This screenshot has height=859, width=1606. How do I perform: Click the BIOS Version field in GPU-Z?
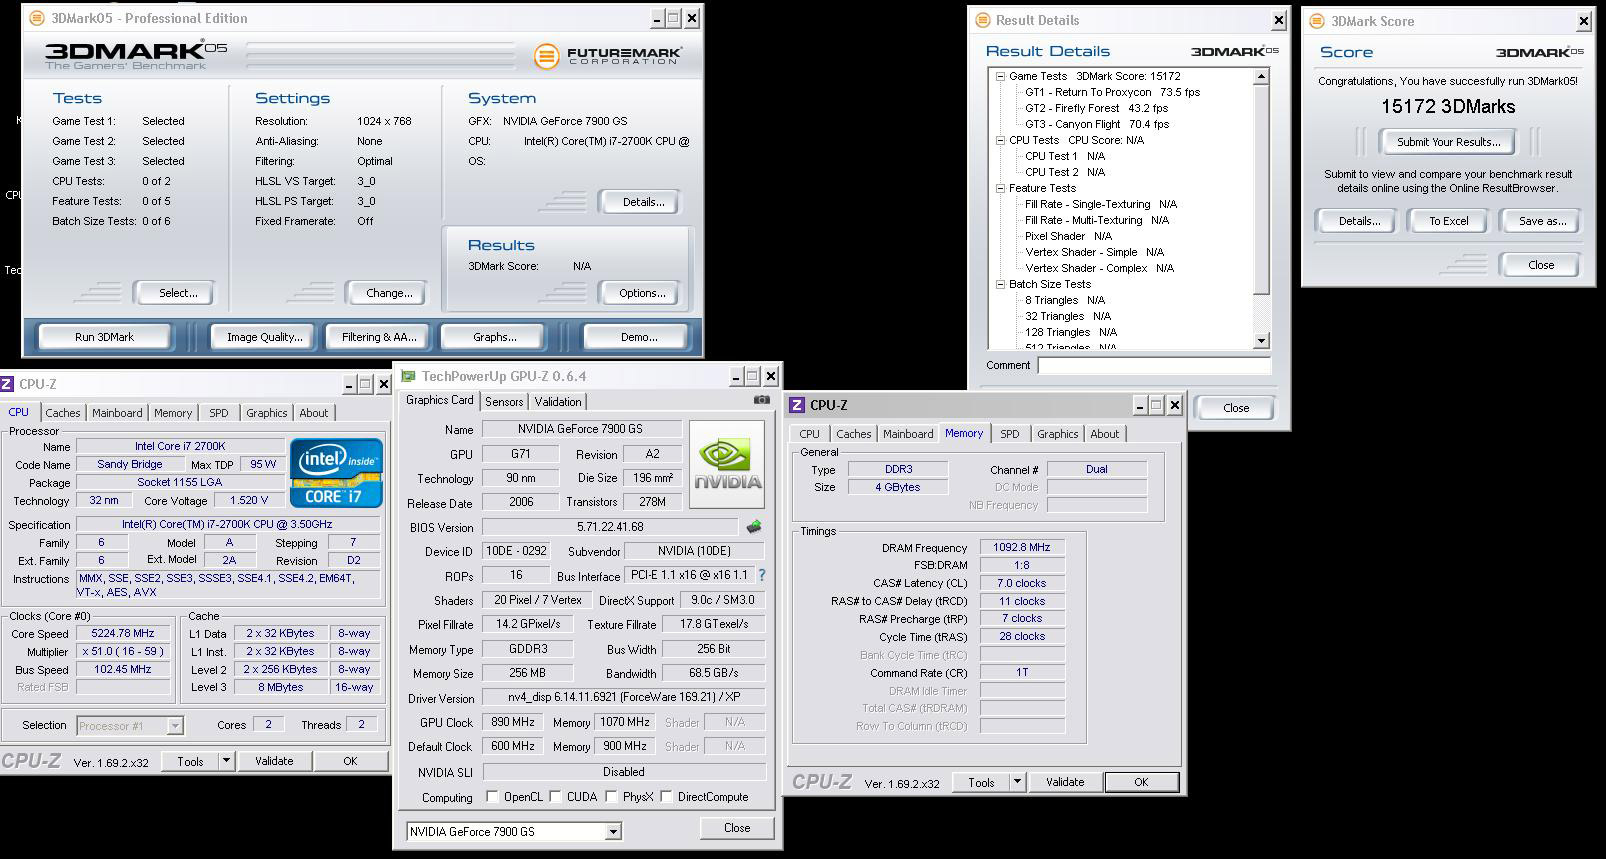click(611, 526)
